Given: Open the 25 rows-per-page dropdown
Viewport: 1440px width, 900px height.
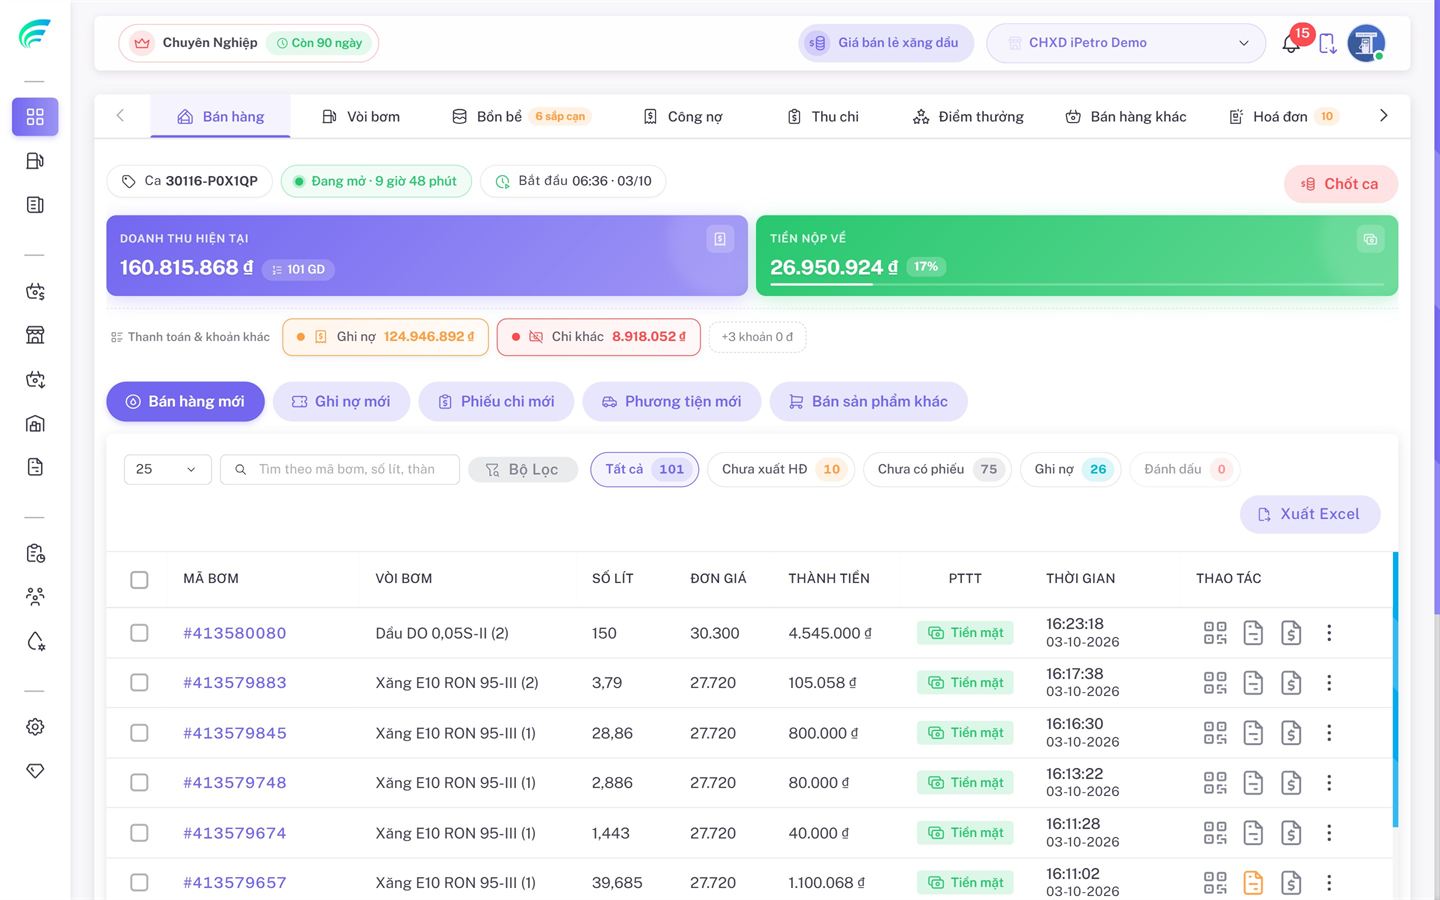Looking at the screenshot, I should tap(167, 469).
